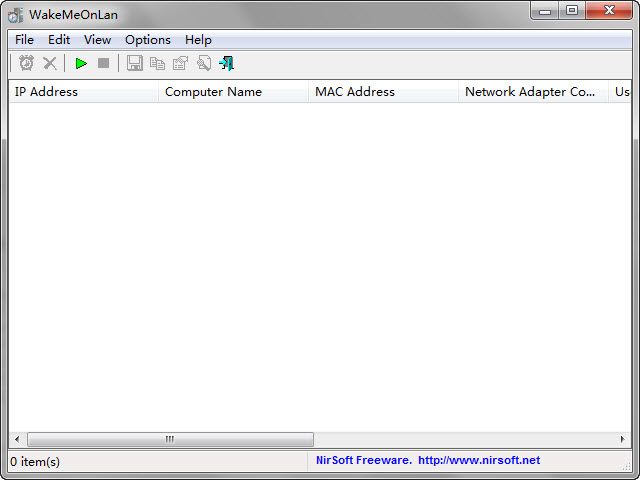This screenshot has width=640, height=480.
Task: Sort by the MAC Address column header
Action: click(x=383, y=91)
